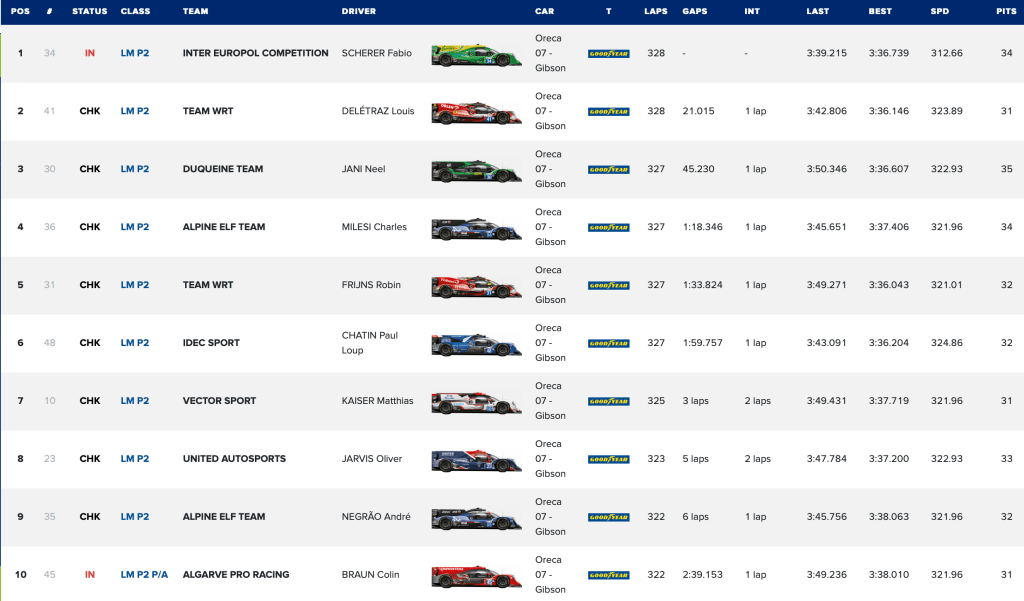Click driver name JARVIS Oliver

tap(372, 459)
